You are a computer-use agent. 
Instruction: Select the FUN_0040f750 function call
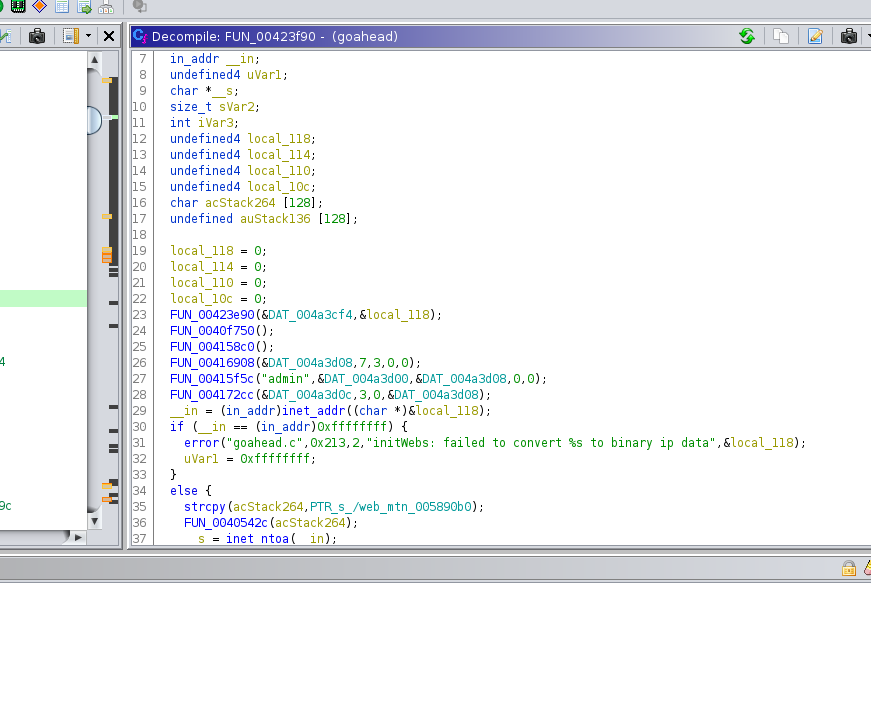tap(212, 331)
